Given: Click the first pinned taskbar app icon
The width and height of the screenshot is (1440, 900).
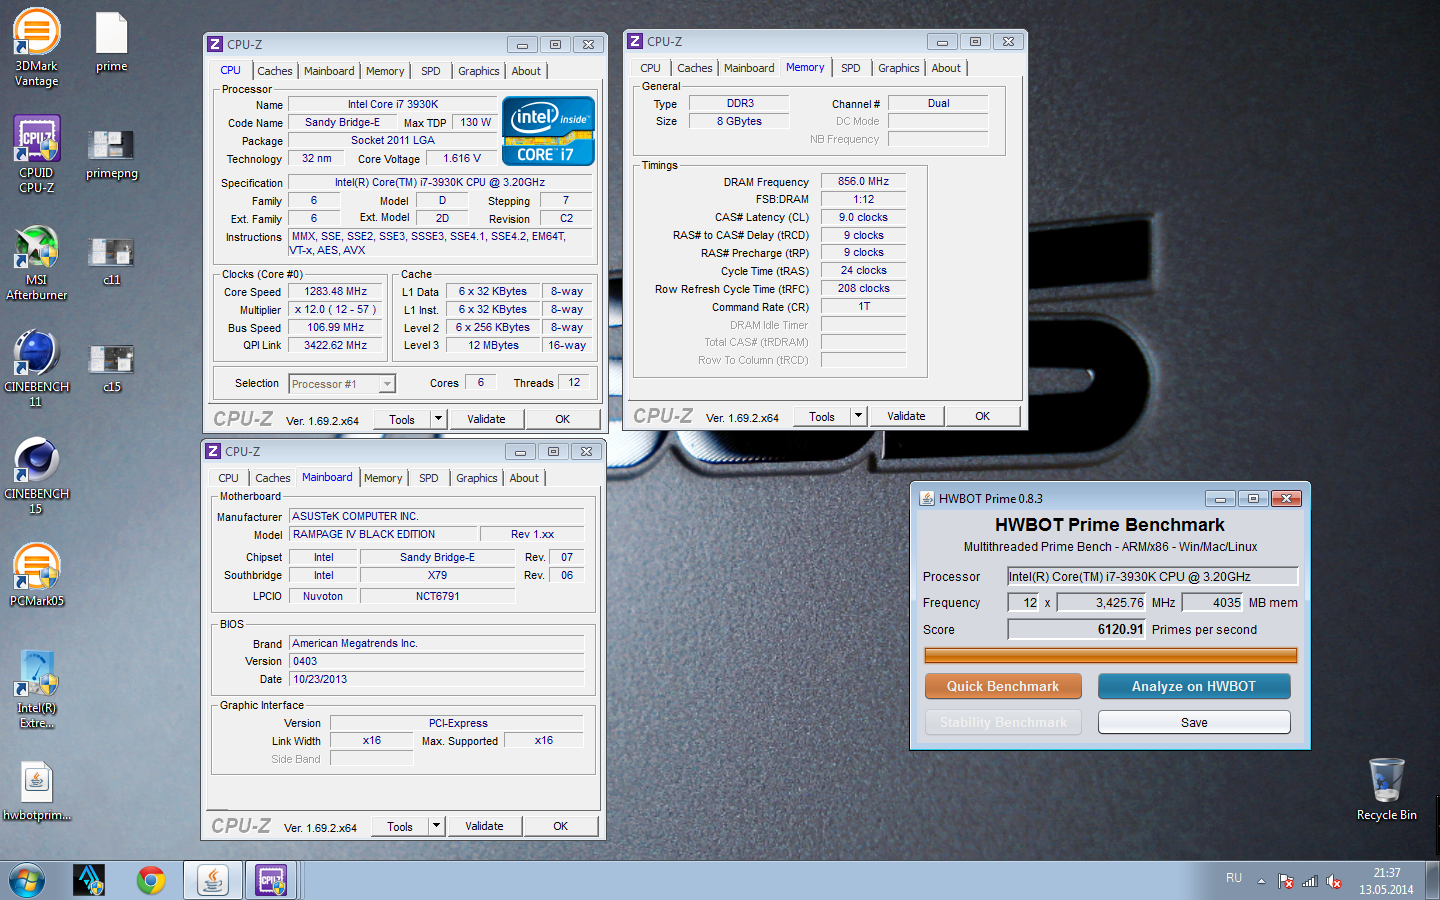Looking at the screenshot, I should pos(89,881).
